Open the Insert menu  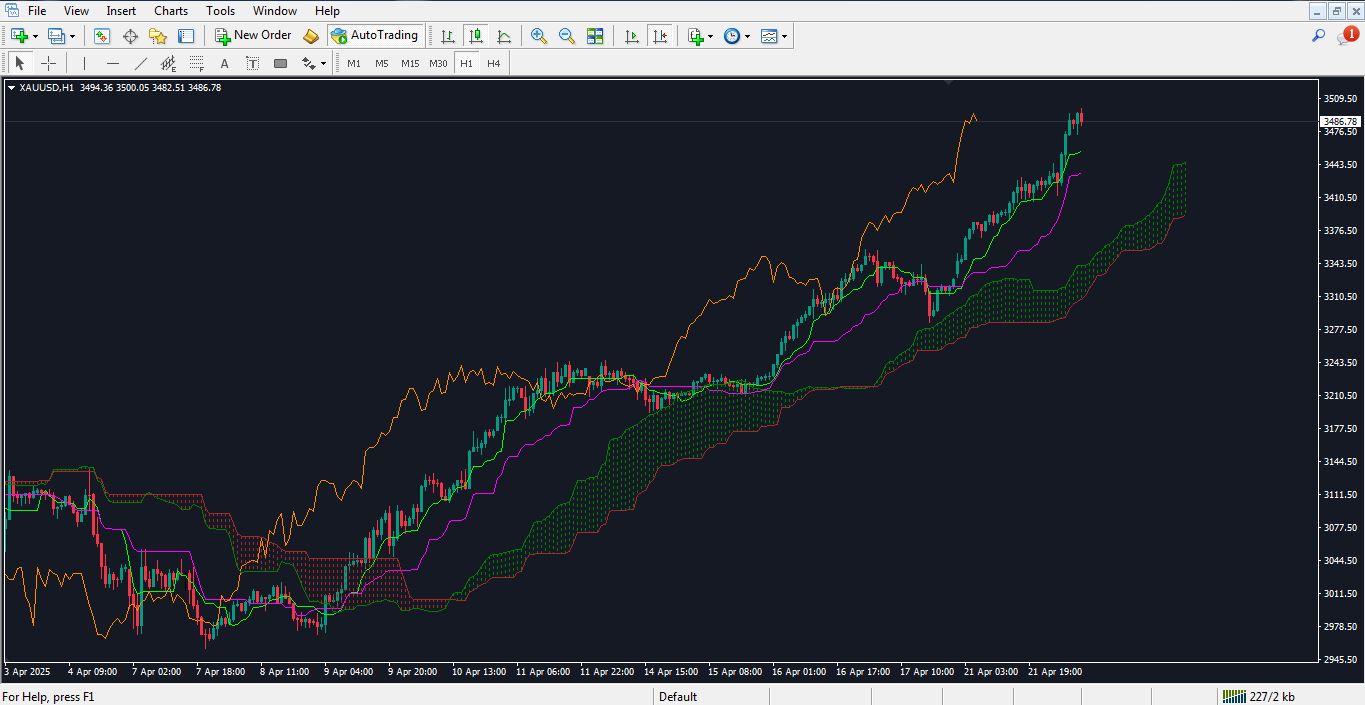click(x=120, y=10)
